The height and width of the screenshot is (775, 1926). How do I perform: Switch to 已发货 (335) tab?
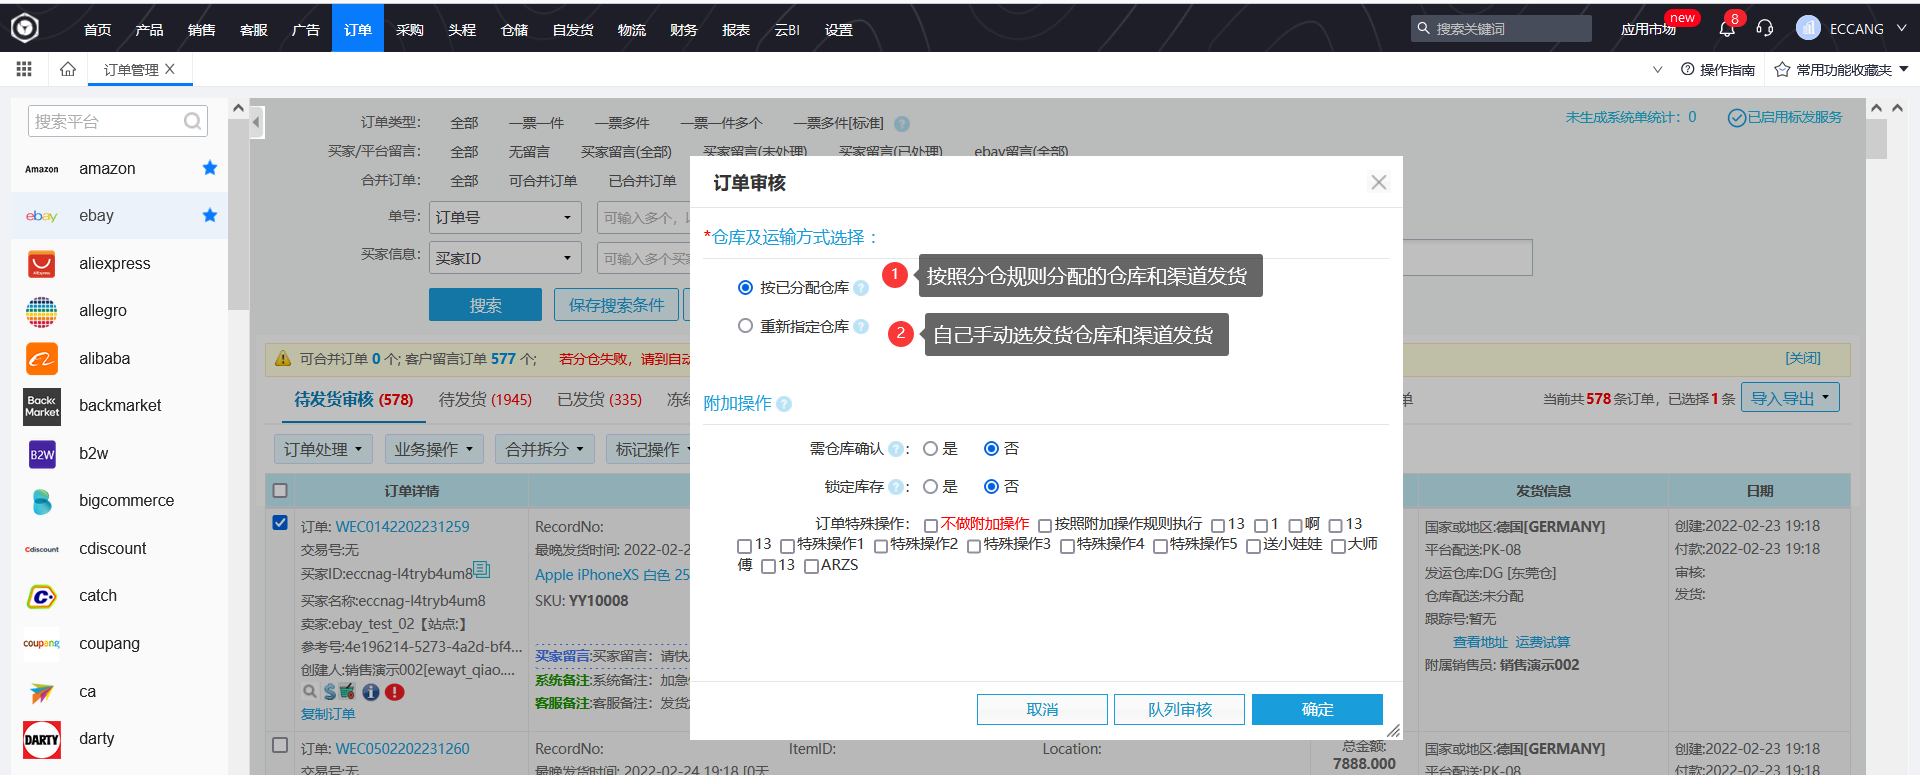599,399
